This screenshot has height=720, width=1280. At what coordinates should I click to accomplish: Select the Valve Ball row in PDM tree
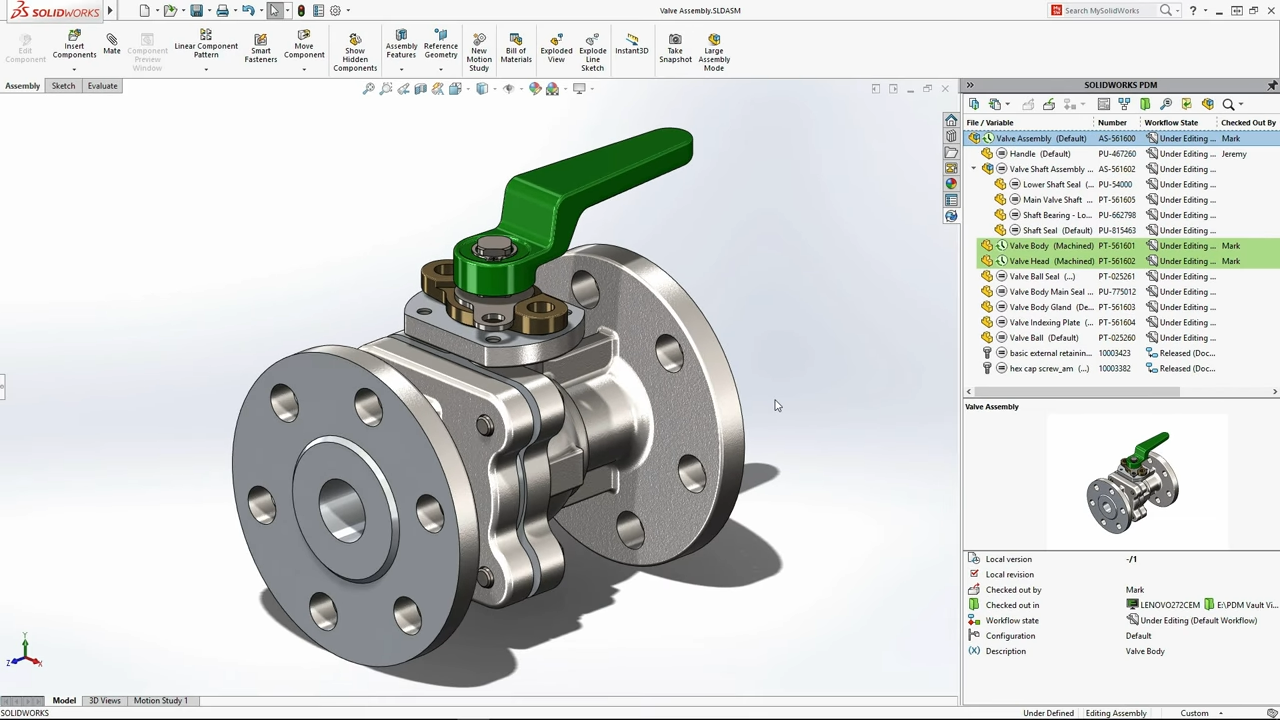click(1044, 338)
